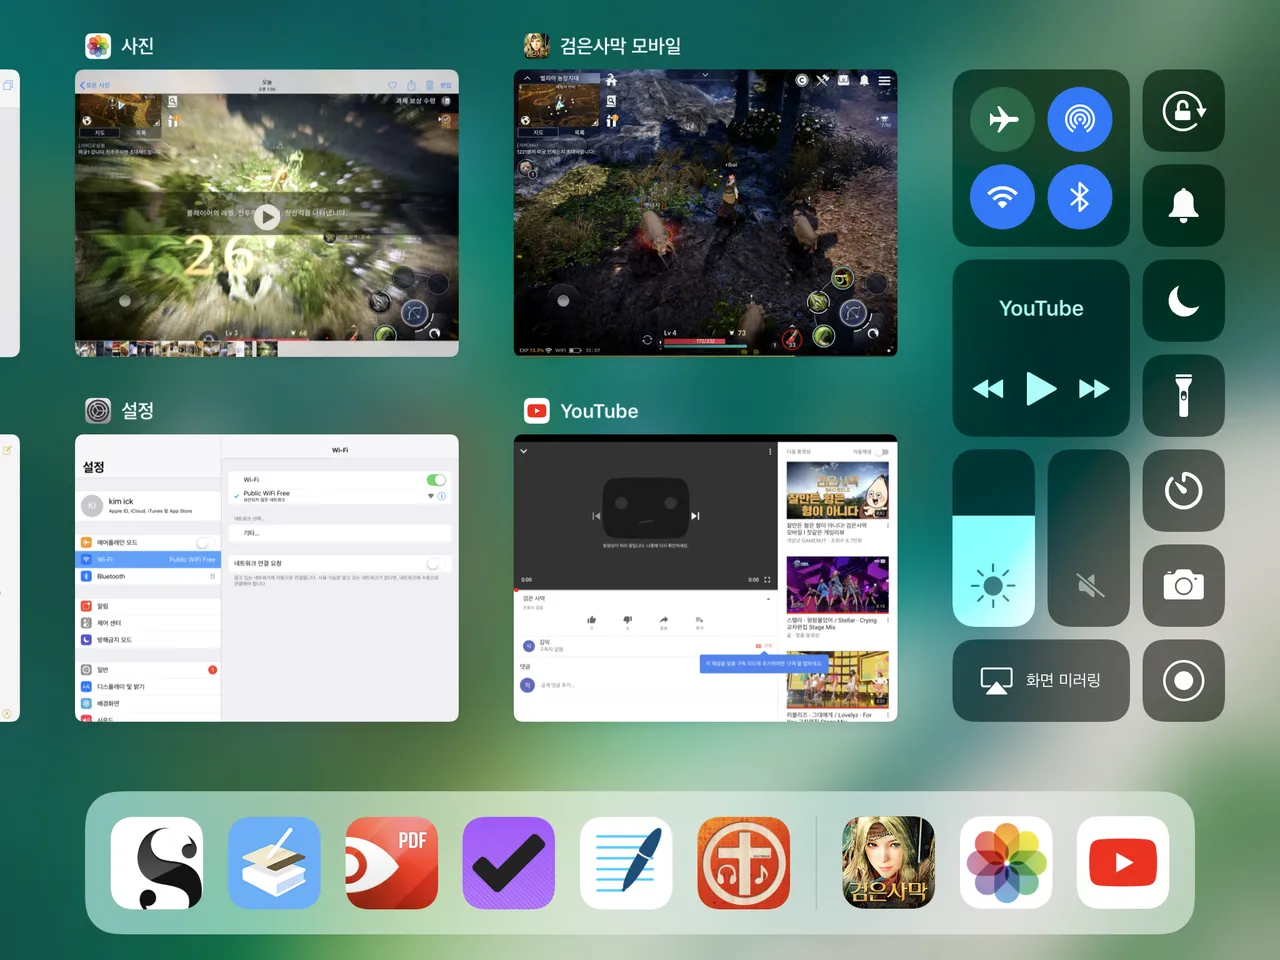Tap the Wi-Fi switch in 설정 preview
The image size is (1280, 960).
[x=436, y=480]
